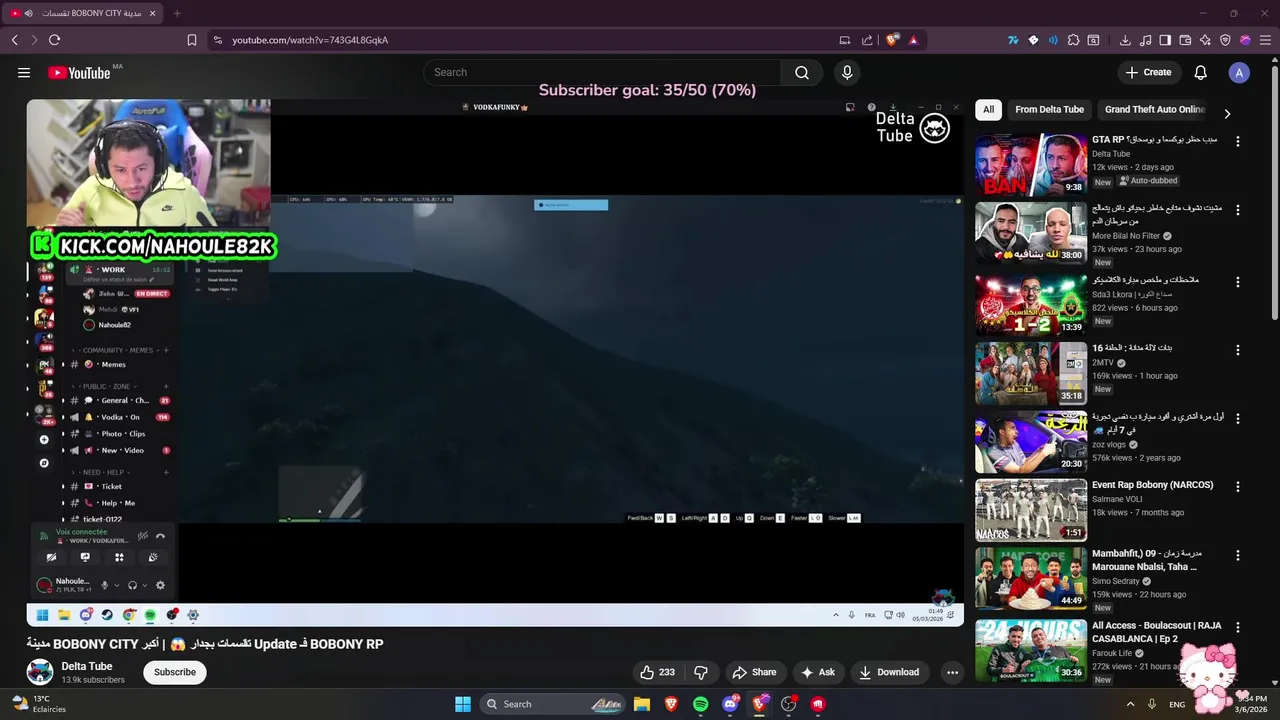
Task: Click the Create button
Action: coord(1148,72)
